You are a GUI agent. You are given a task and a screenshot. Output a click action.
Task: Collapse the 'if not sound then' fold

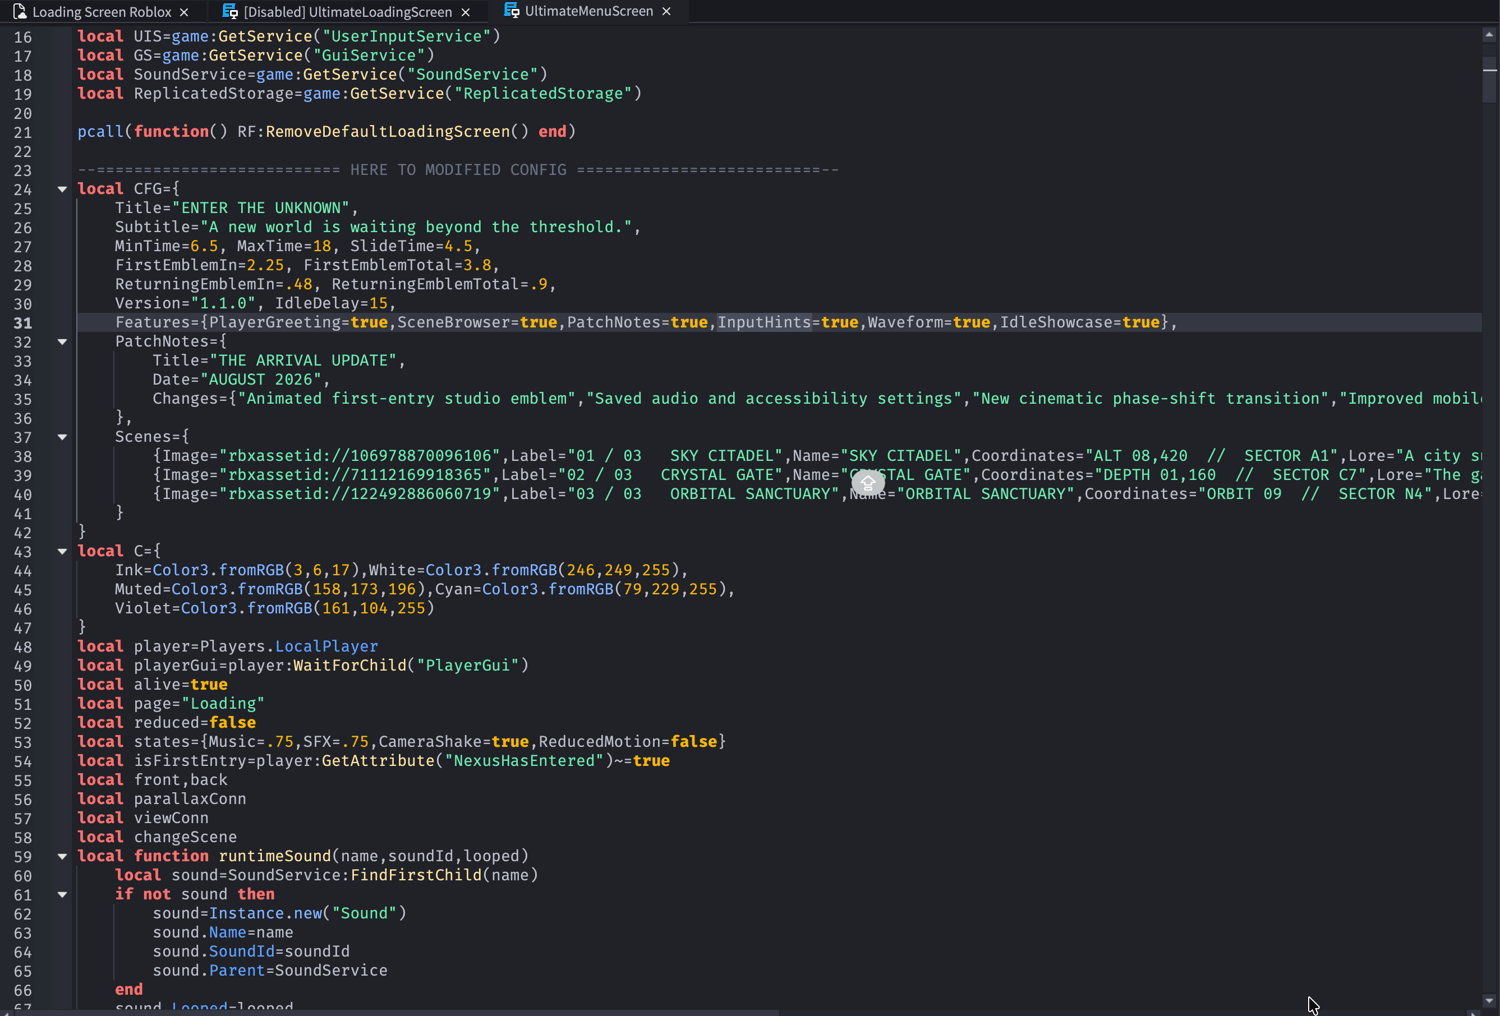coord(62,894)
